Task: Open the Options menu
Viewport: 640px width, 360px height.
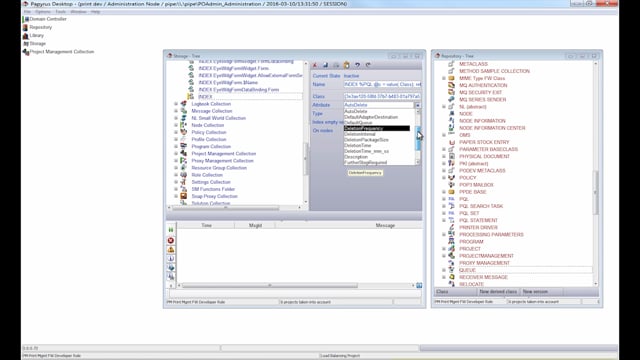Action: (43, 12)
